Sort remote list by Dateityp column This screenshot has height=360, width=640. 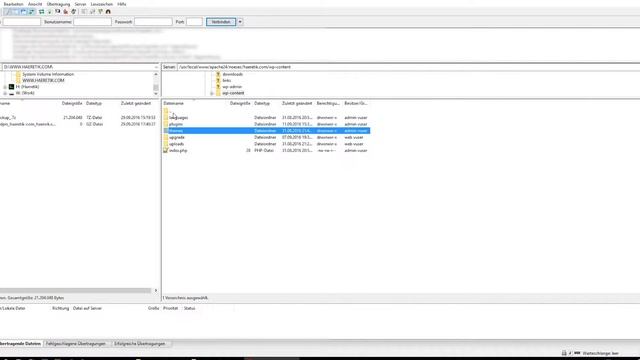pos(262,104)
